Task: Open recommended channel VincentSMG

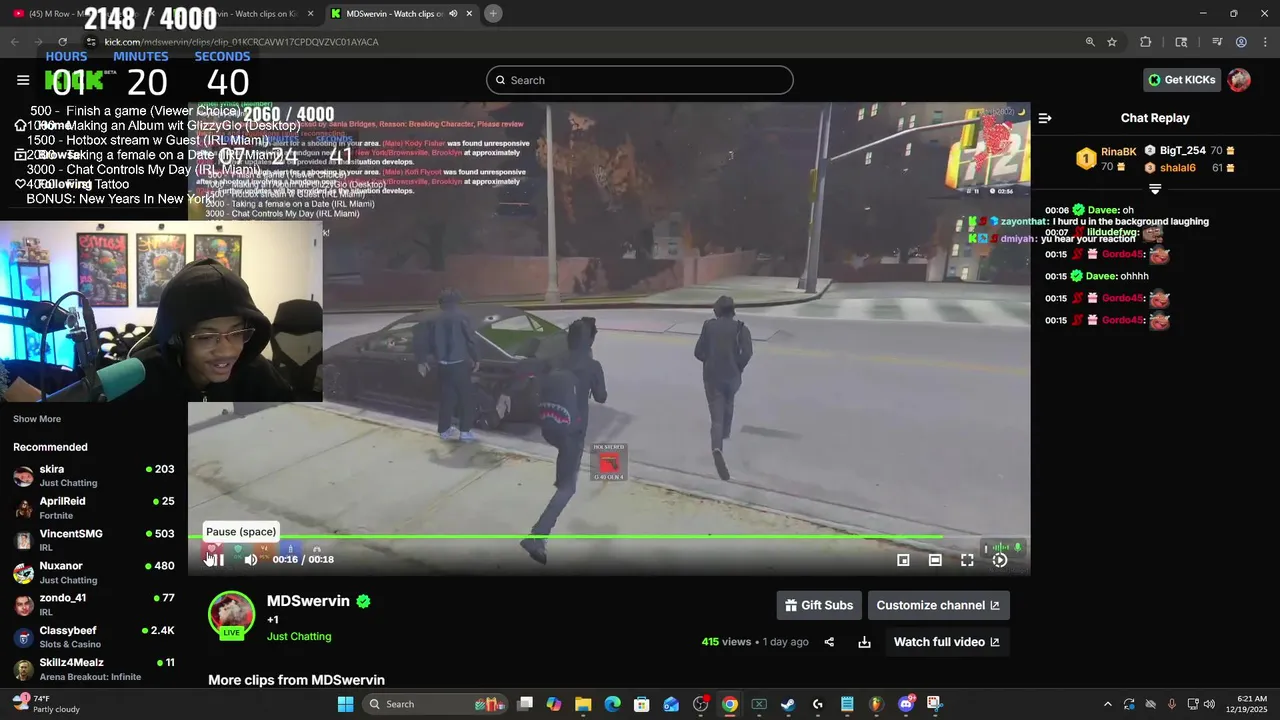Action: [x=94, y=540]
